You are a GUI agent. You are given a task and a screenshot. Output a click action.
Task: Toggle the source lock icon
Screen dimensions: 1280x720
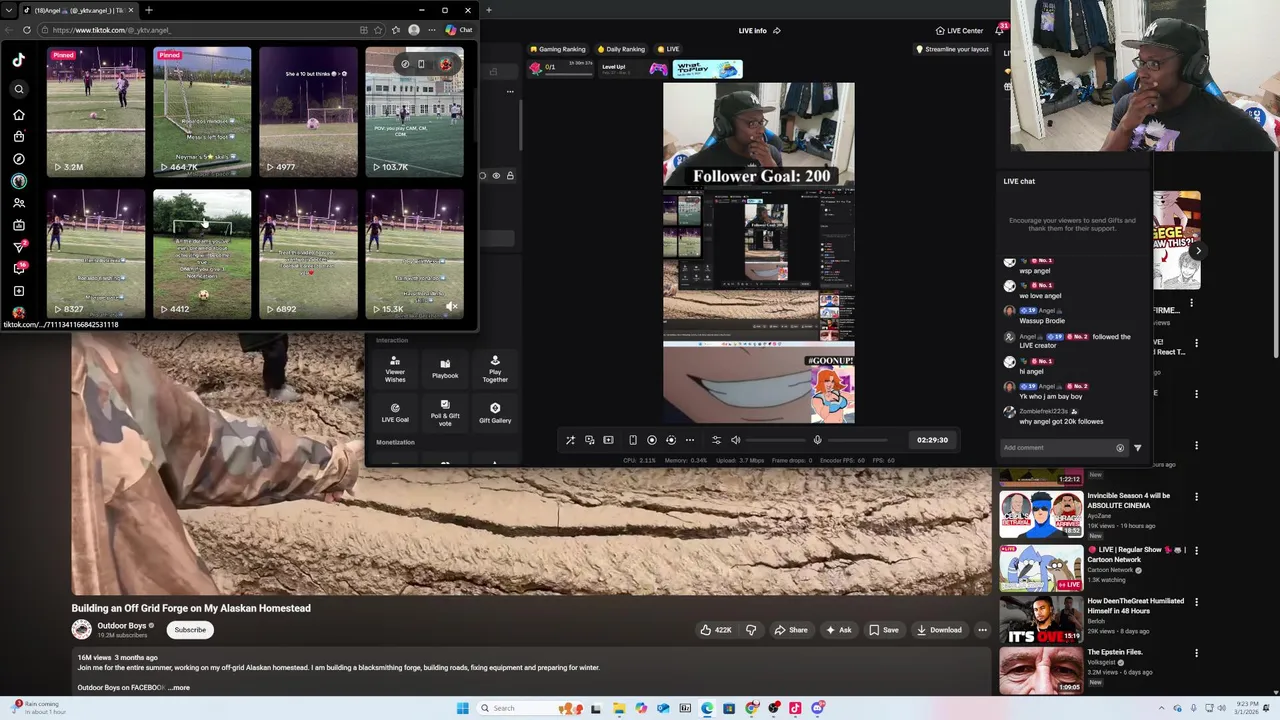coord(510,176)
